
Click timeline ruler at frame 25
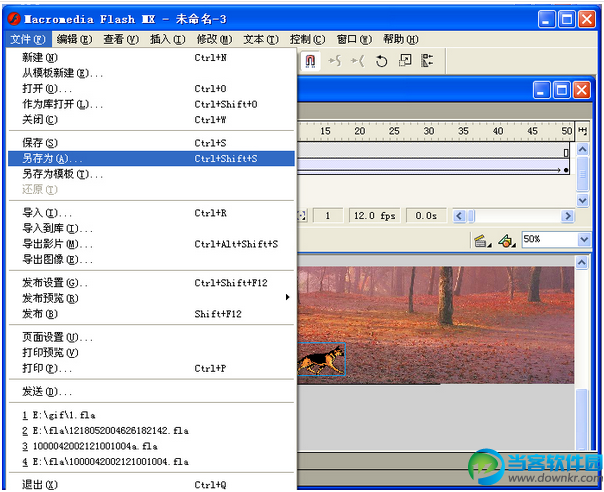tap(394, 131)
